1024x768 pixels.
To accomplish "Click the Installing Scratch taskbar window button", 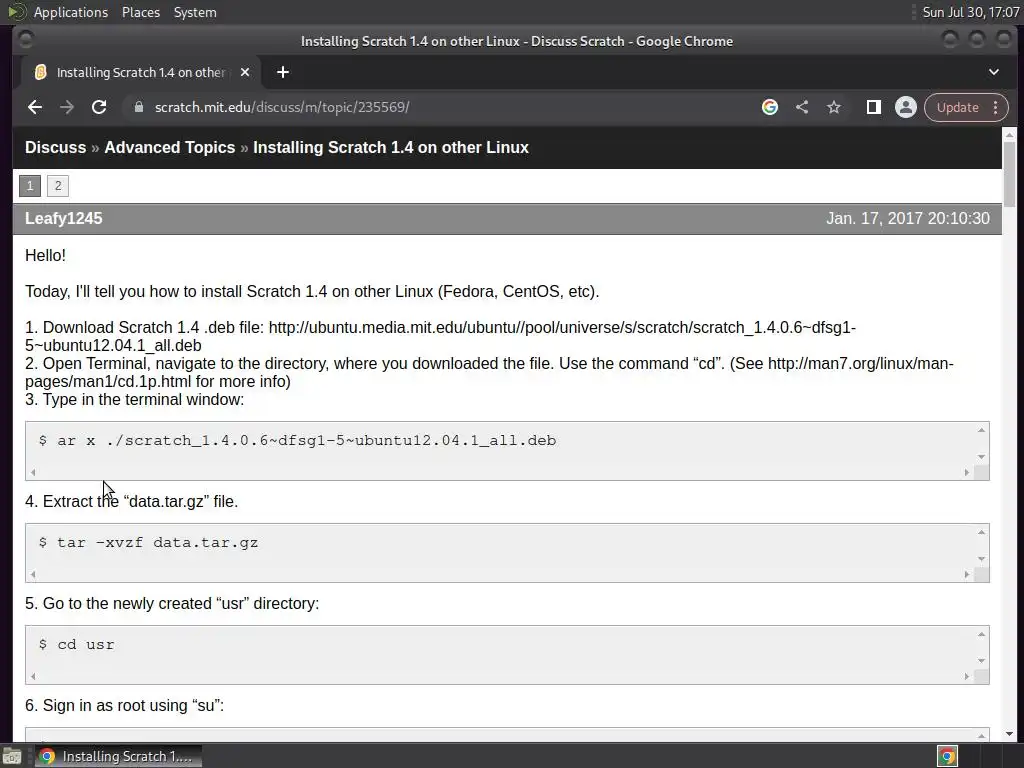I will click(118, 756).
